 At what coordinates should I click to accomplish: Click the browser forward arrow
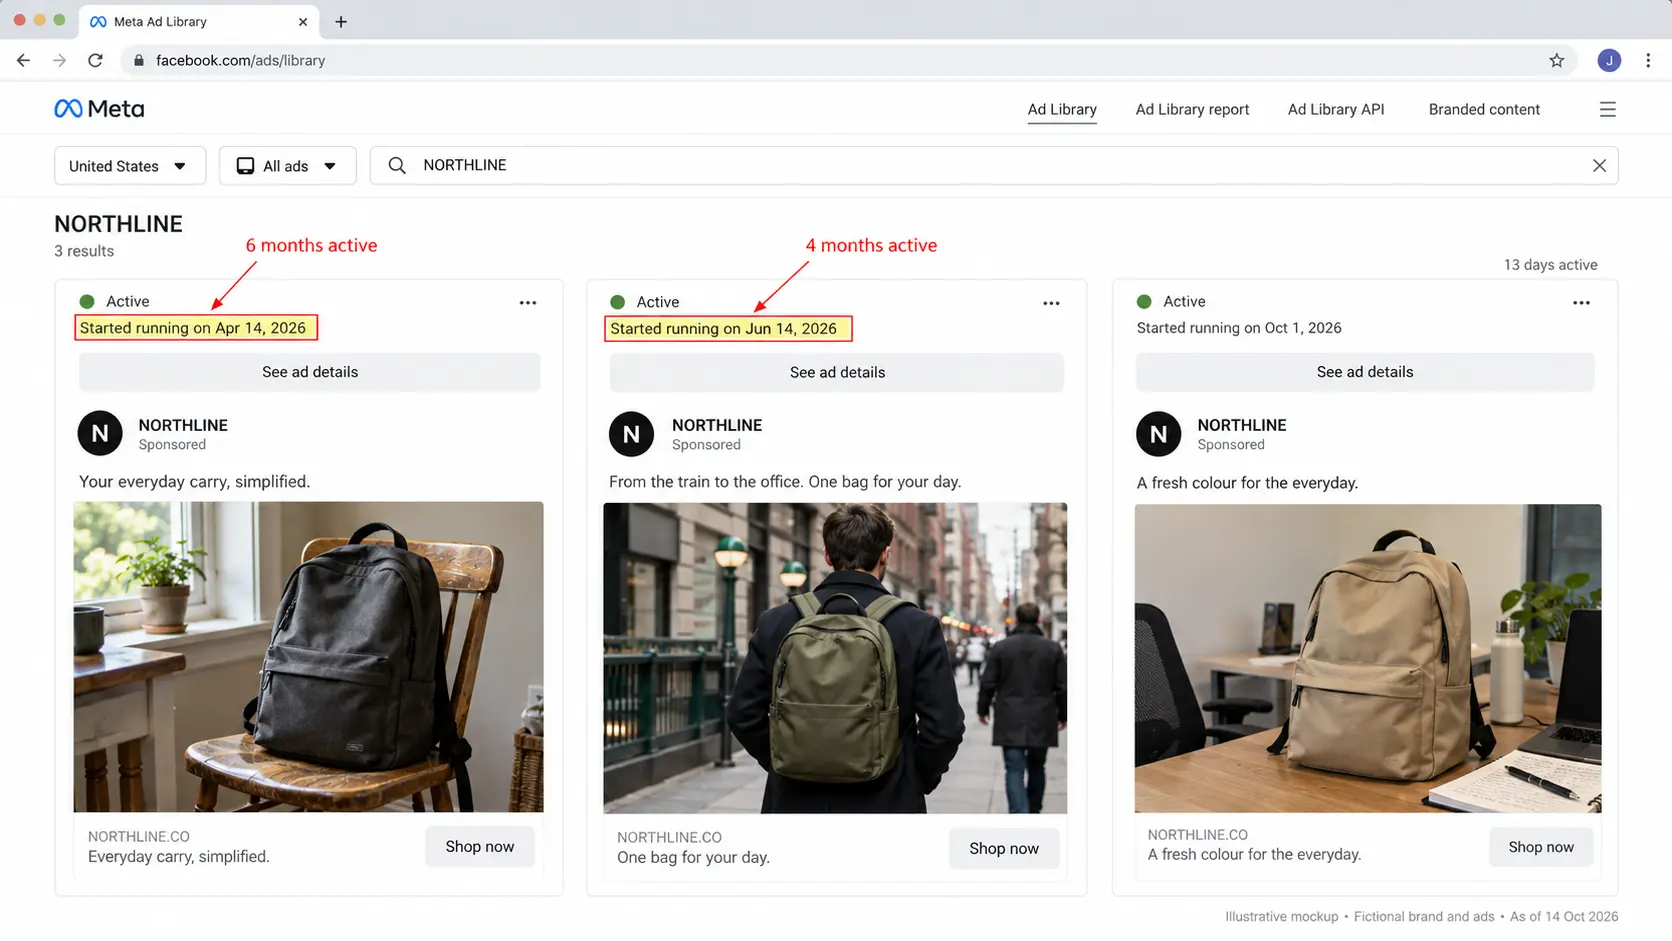60,61
